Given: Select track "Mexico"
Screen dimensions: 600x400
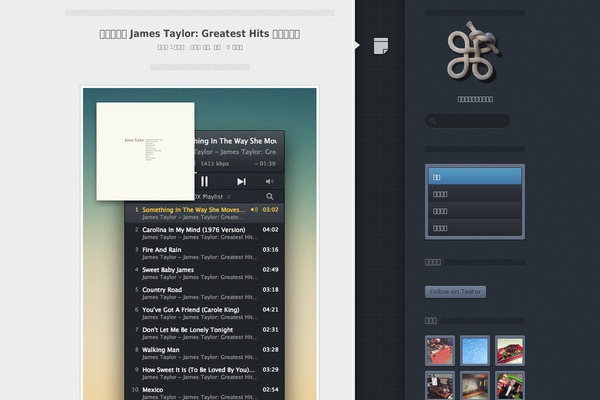Looking at the screenshot, I should tap(204, 392).
